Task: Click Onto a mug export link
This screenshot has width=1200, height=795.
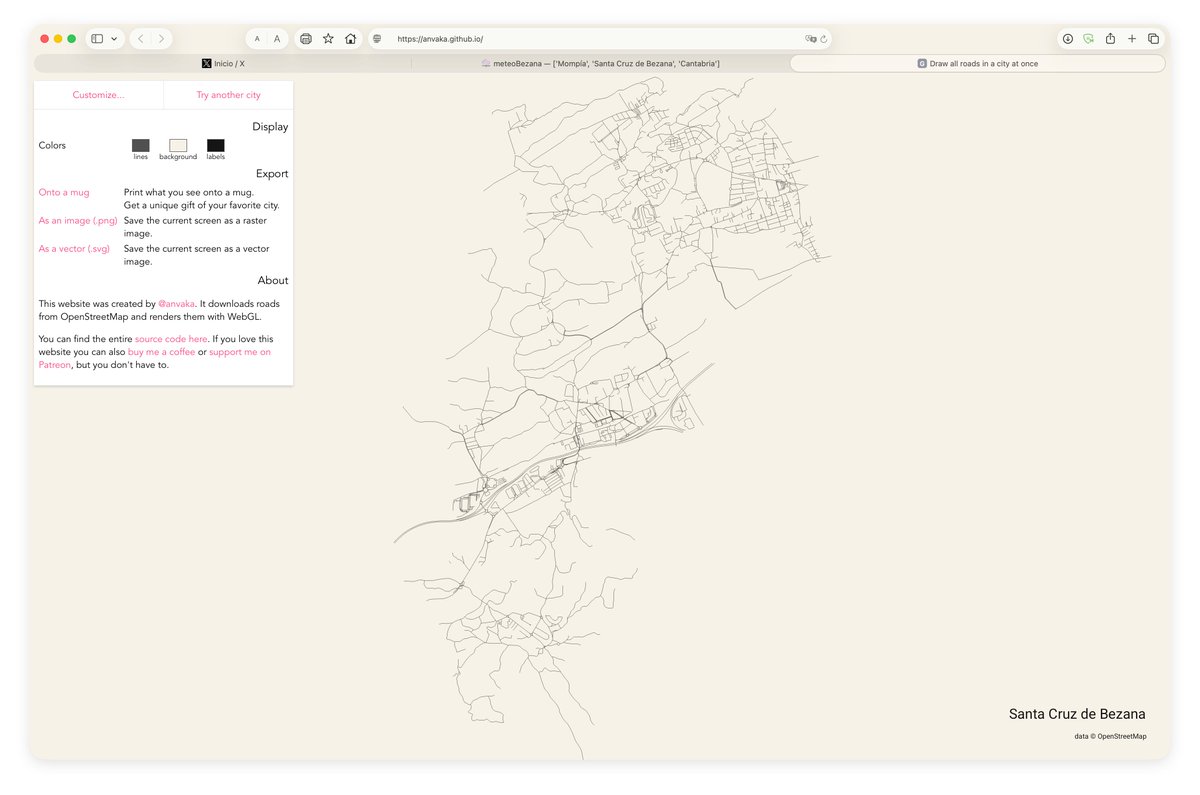Action: 64,191
